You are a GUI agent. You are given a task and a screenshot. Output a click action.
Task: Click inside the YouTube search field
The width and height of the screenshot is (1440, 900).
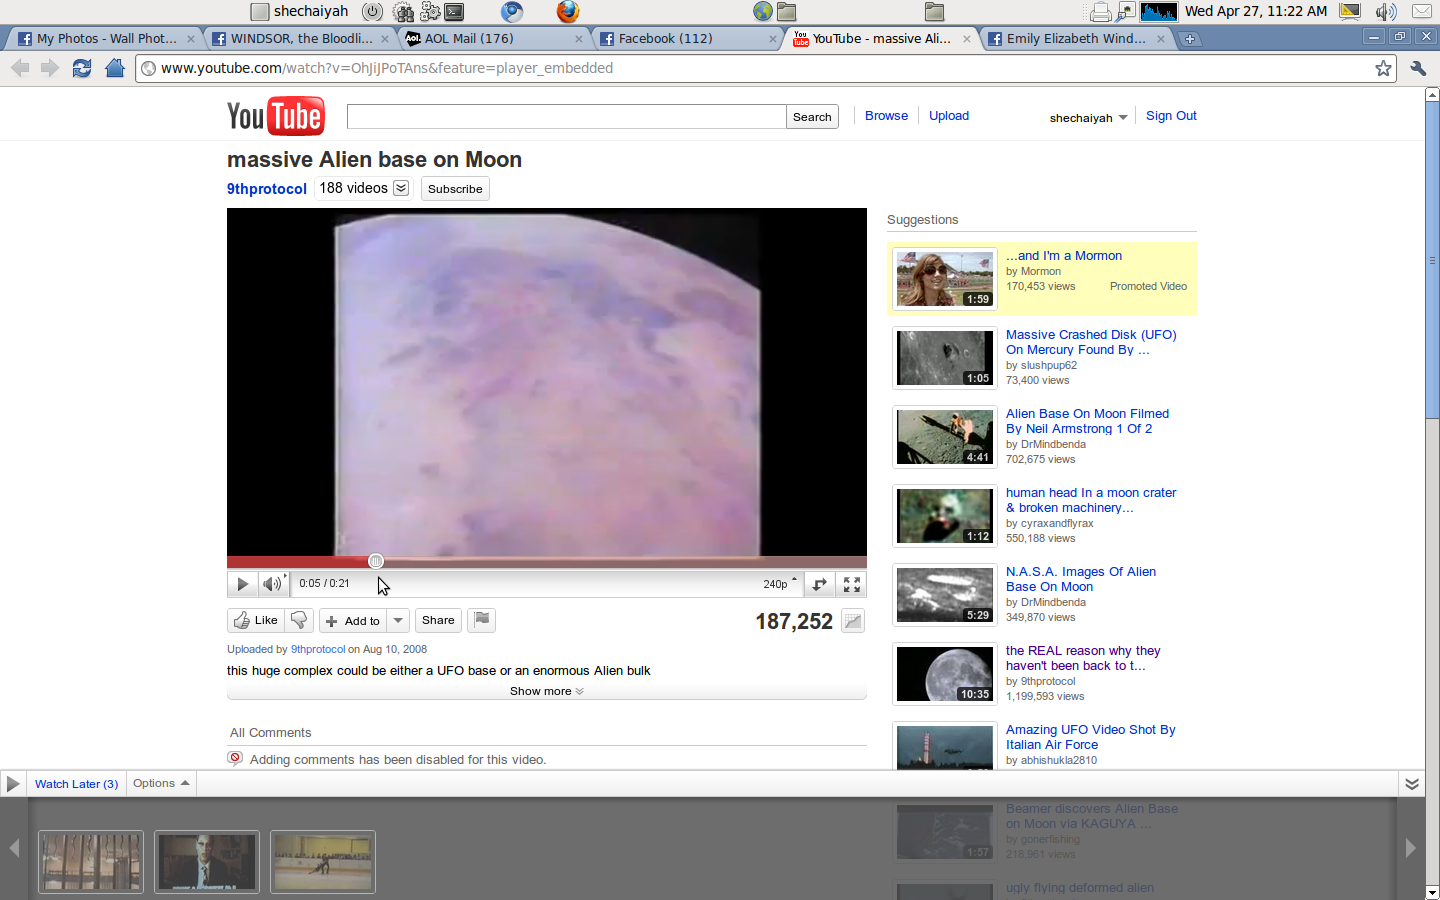tap(566, 117)
